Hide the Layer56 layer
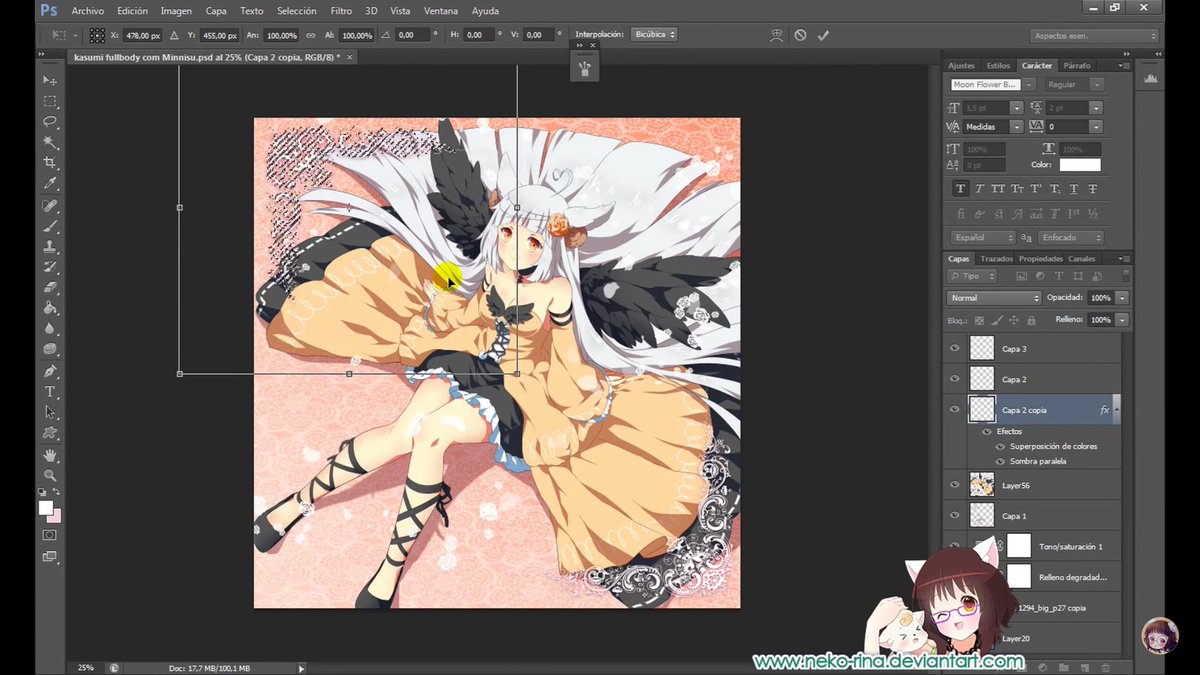The width and height of the screenshot is (1200, 675). click(954, 485)
